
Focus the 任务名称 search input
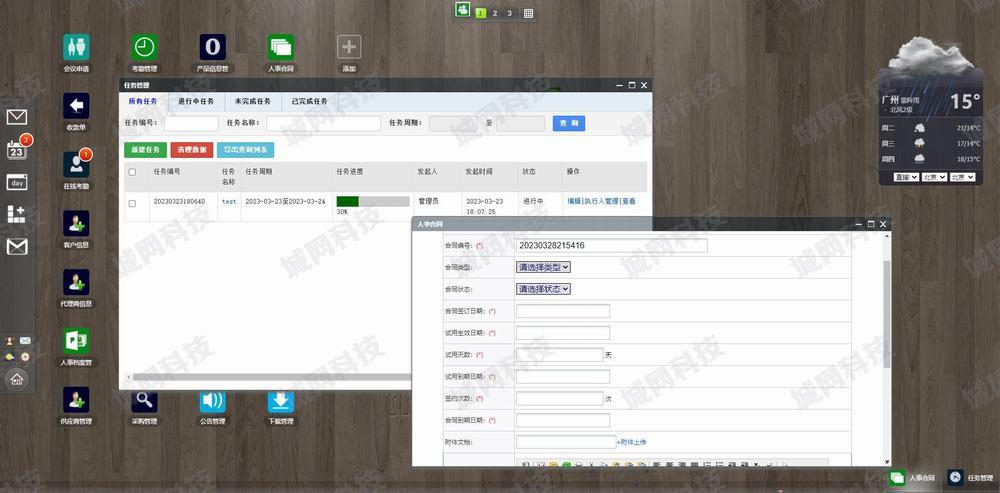323,123
